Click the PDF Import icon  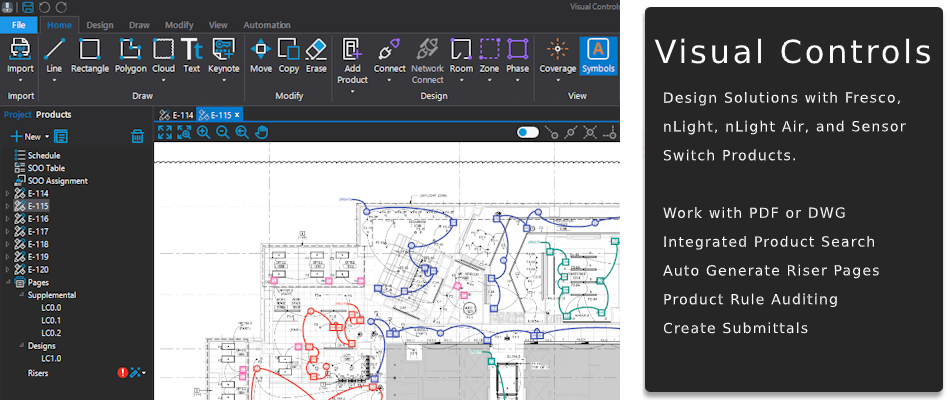20,48
